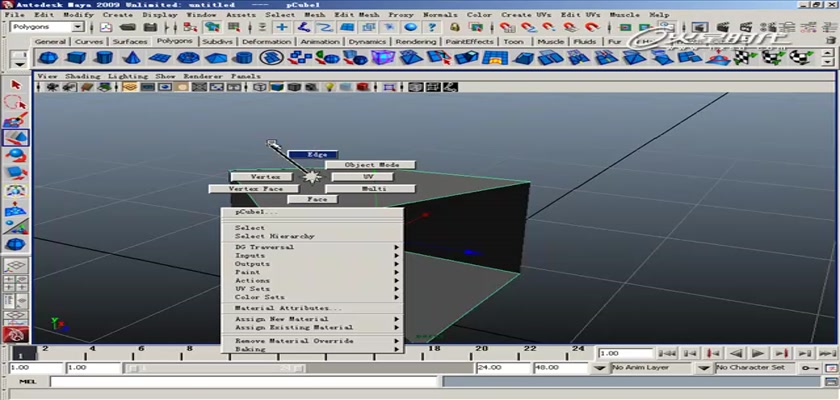
Task: Select the polygon sphere shelf icon
Action: pyautogui.click(x=48, y=59)
